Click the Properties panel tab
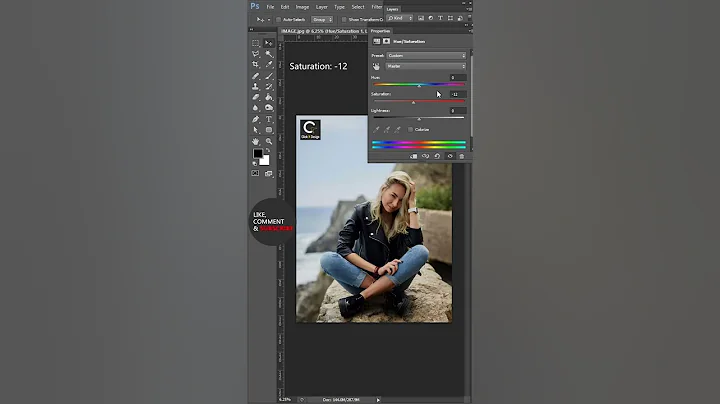This screenshot has height=404, width=720. point(380,31)
